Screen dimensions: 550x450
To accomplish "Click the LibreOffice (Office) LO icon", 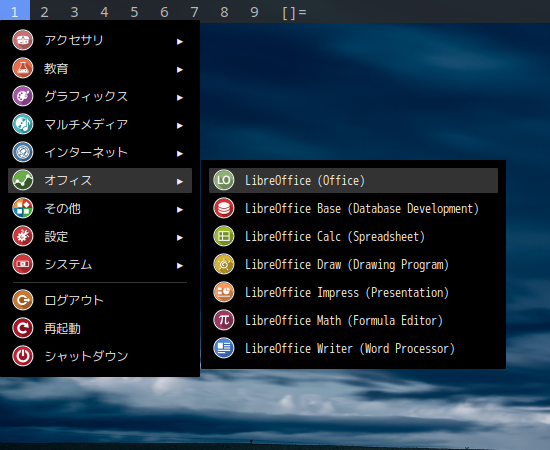I will click(x=224, y=180).
